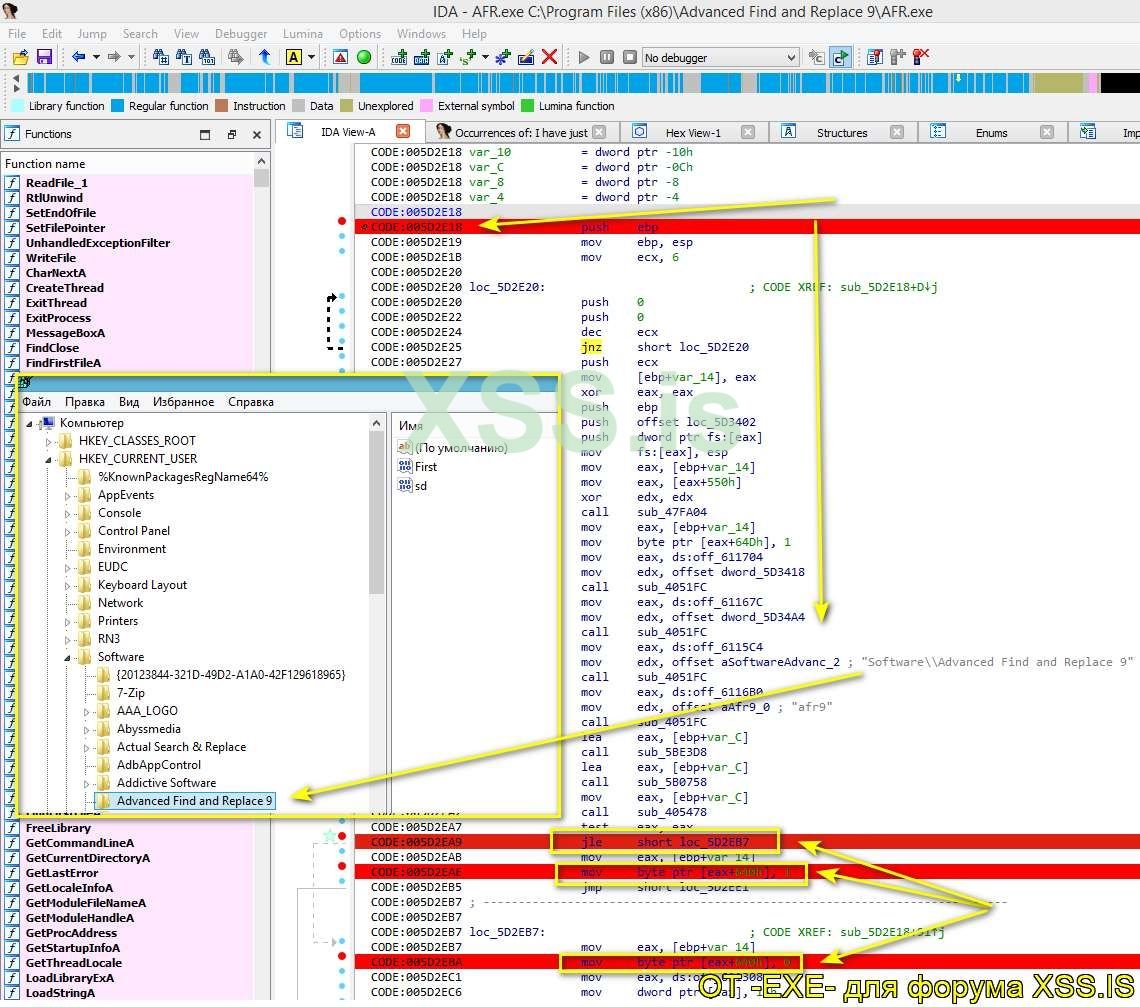
Task: Expand the HKEY_CLASSES_ROOT registry key
Action: [49, 441]
